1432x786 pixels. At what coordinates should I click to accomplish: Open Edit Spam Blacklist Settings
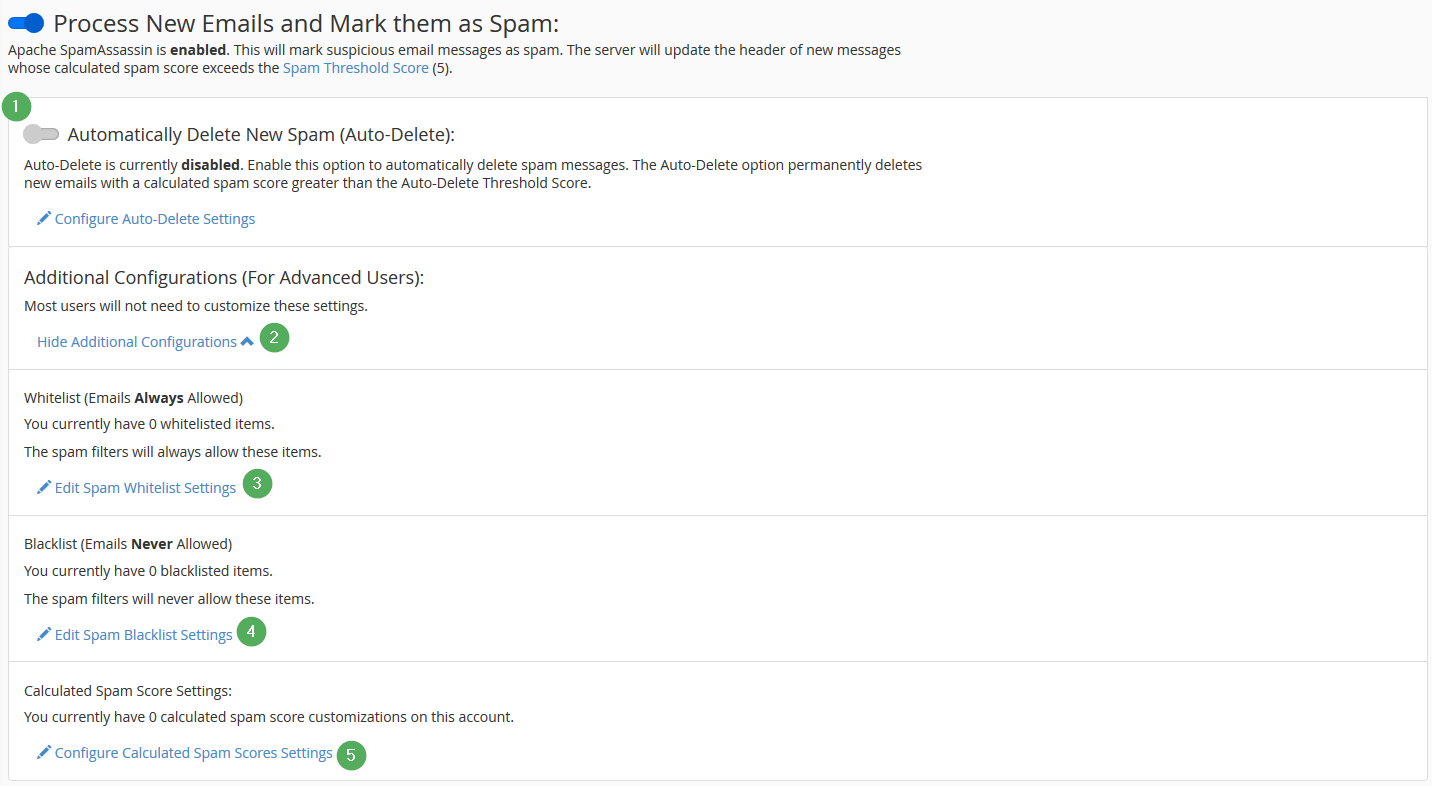[144, 635]
